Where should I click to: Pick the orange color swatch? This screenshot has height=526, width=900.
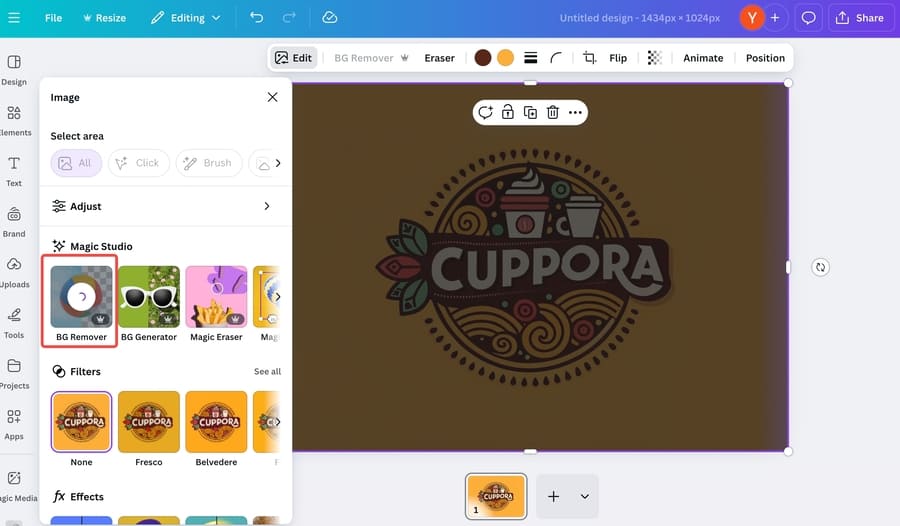(505, 57)
